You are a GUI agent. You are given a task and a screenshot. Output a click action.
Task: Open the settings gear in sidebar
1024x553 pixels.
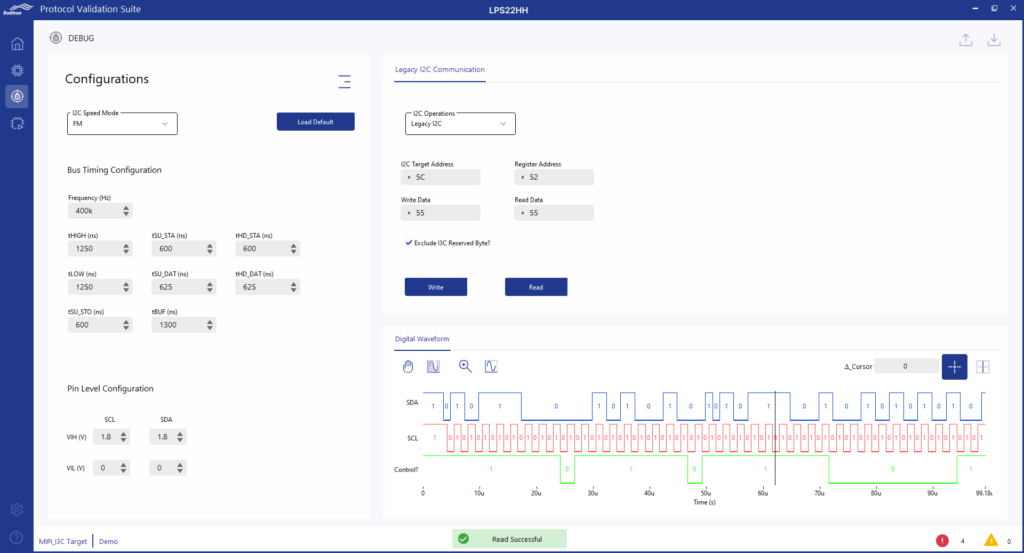pyautogui.click(x=17, y=509)
